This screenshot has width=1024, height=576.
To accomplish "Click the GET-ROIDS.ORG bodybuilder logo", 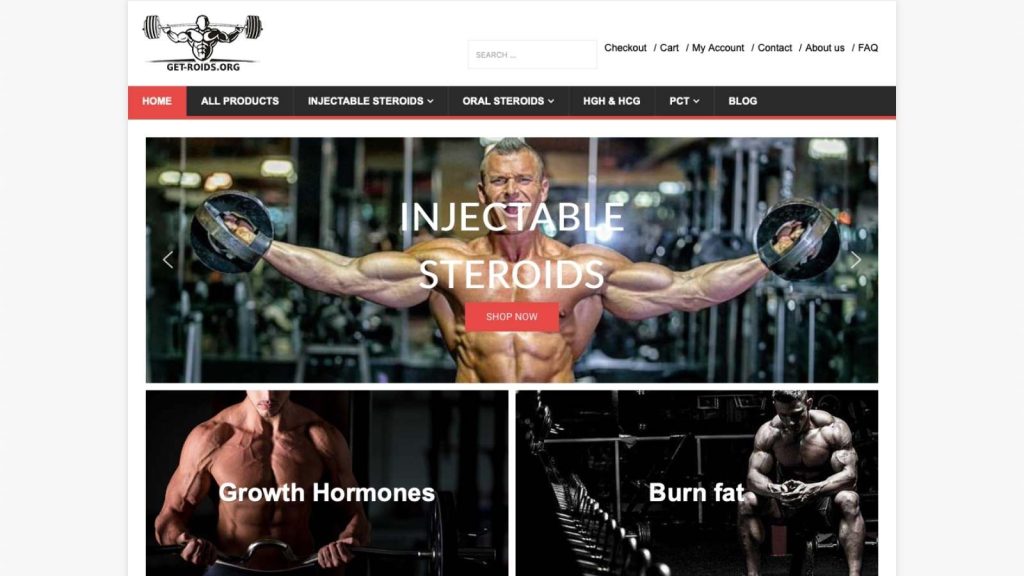I will [202, 43].
